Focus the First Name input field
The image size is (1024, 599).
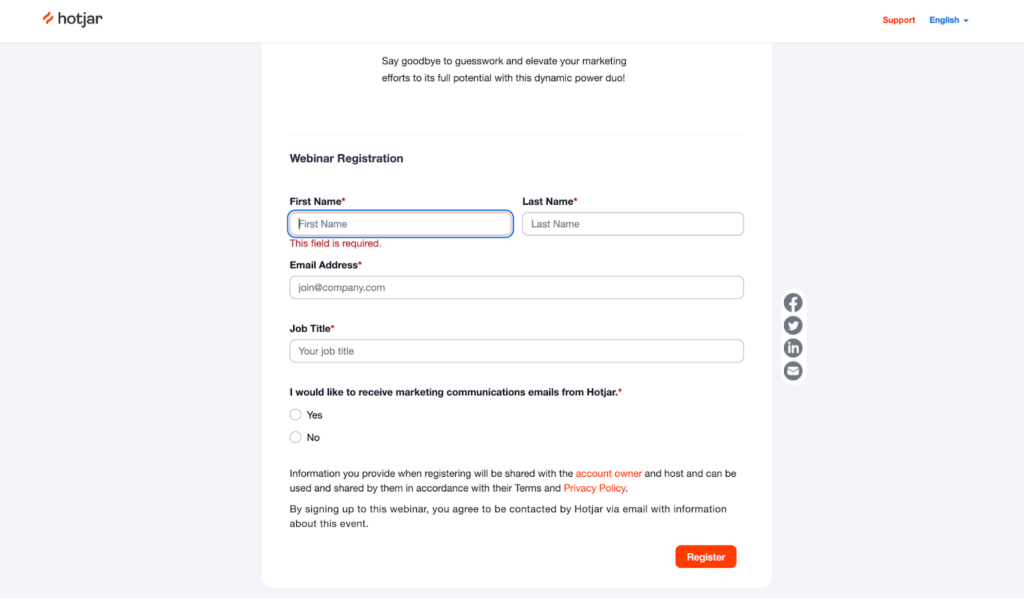400,224
